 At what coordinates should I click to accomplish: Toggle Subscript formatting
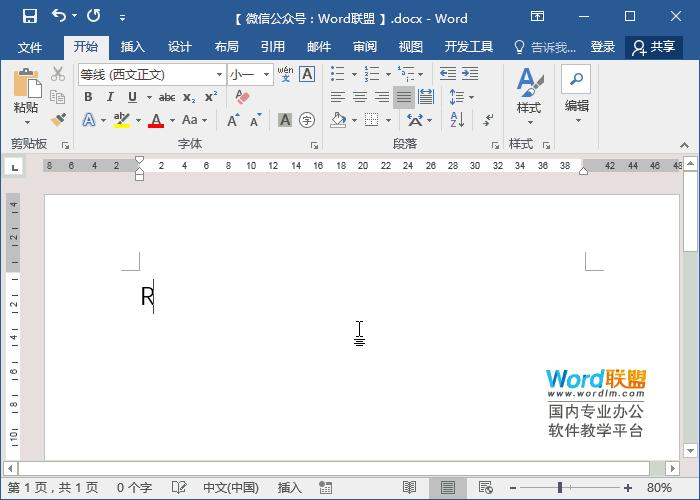[189, 97]
